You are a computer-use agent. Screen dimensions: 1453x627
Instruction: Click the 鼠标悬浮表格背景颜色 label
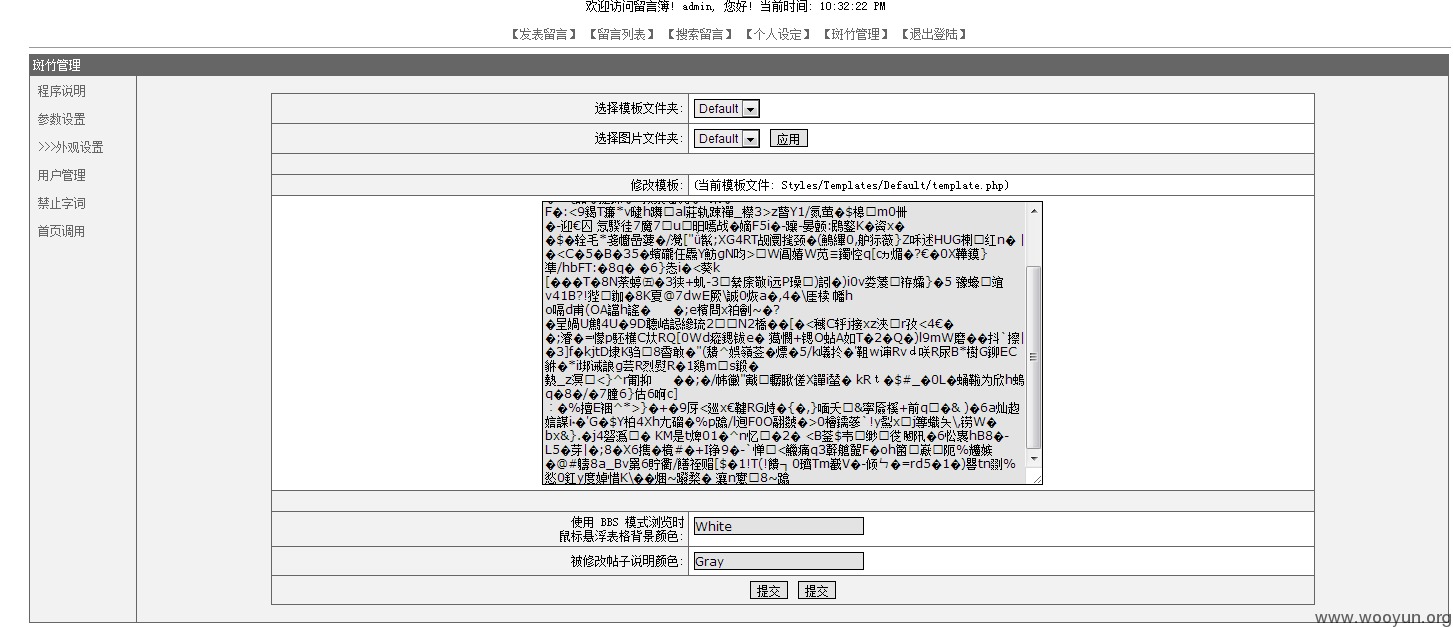pos(621,536)
